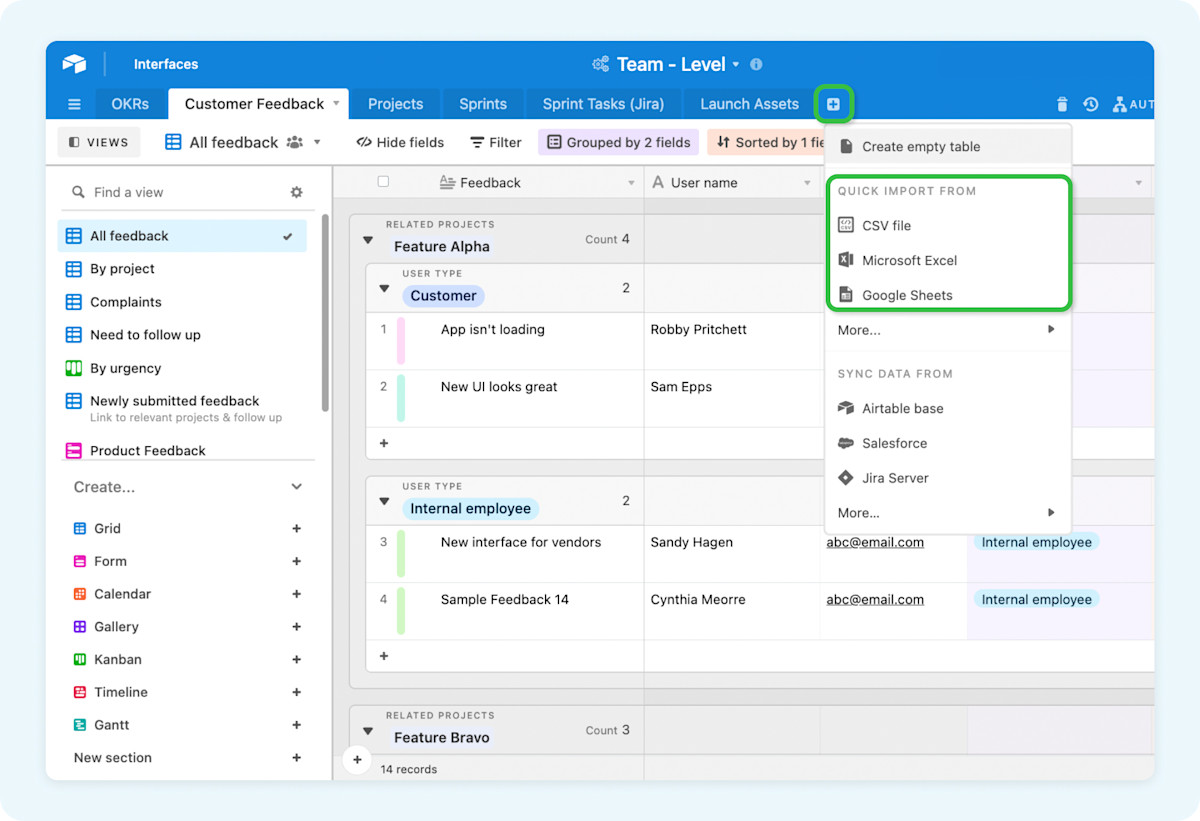Open the base history (clock icon)
Viewport: 1200px width, 821px height.
(1091, 104)
